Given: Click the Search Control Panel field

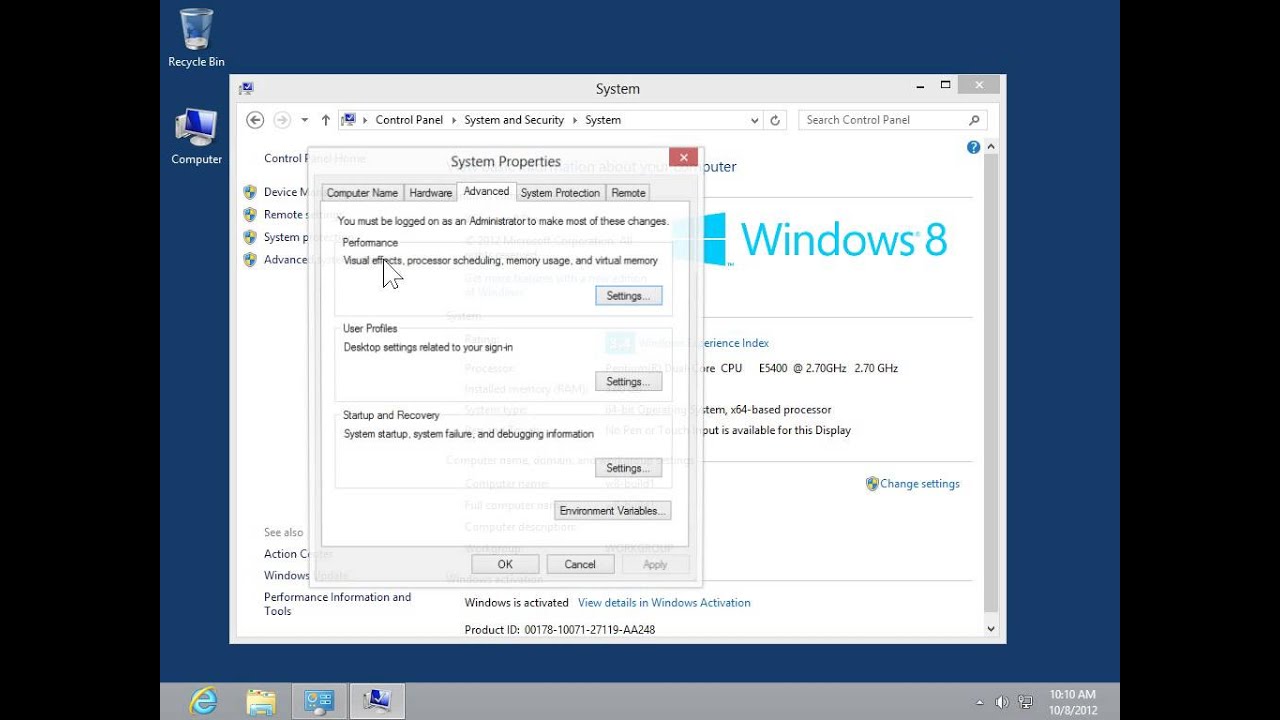Looking at the screenshot, I should pos(893,120).
